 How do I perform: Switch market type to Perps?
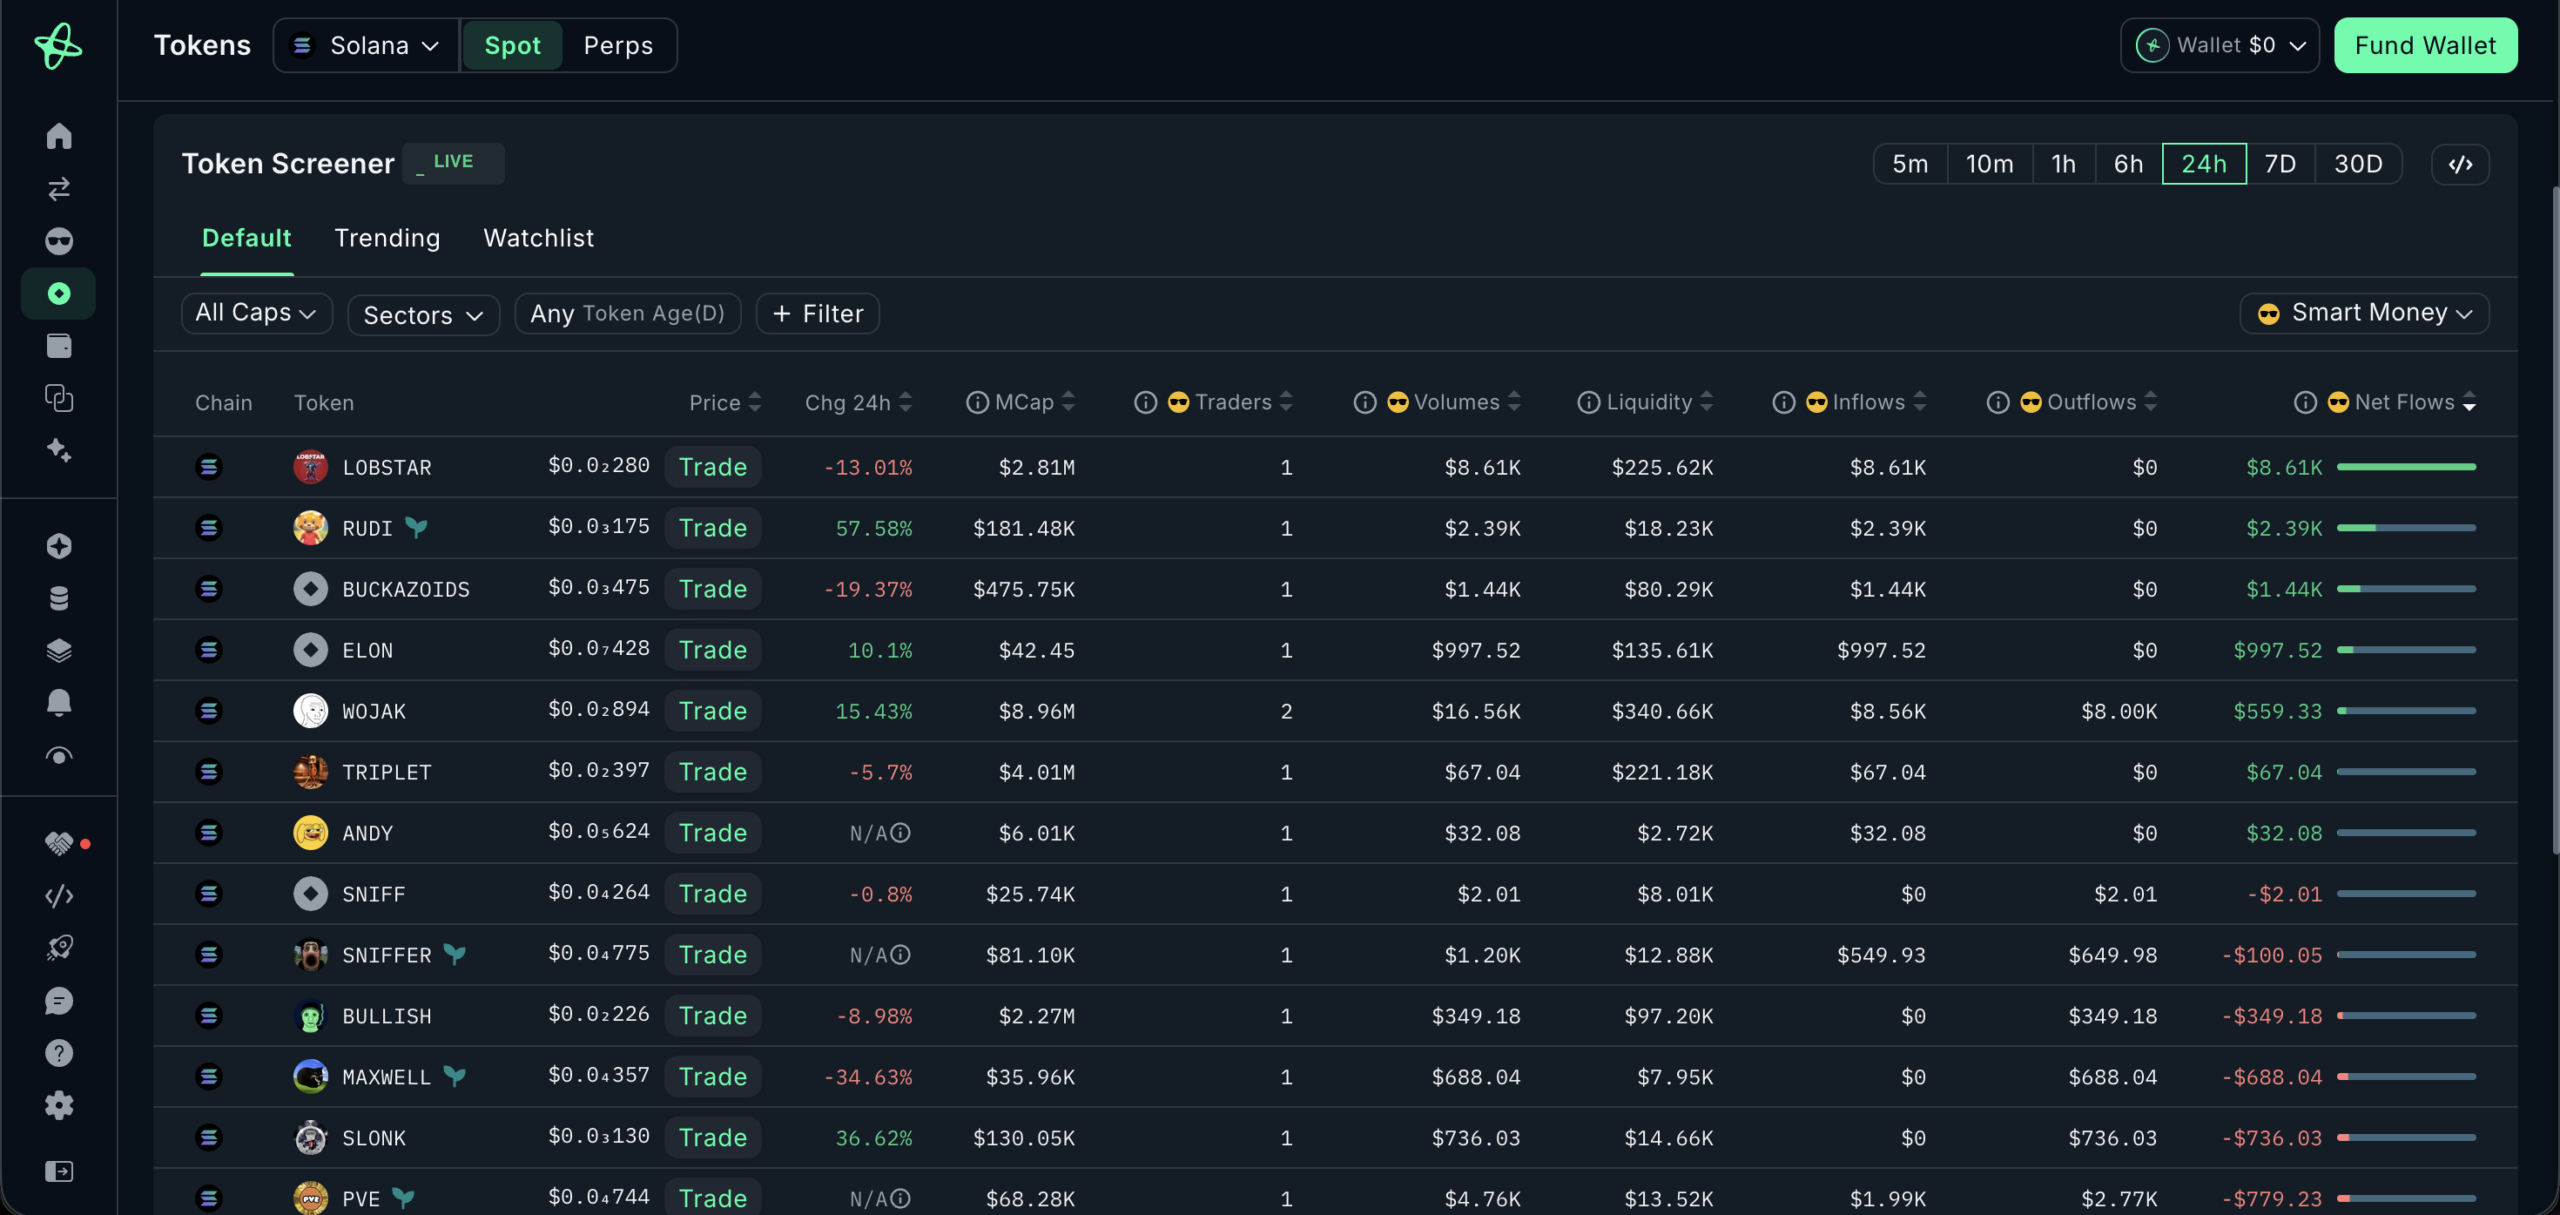(618, 46)
